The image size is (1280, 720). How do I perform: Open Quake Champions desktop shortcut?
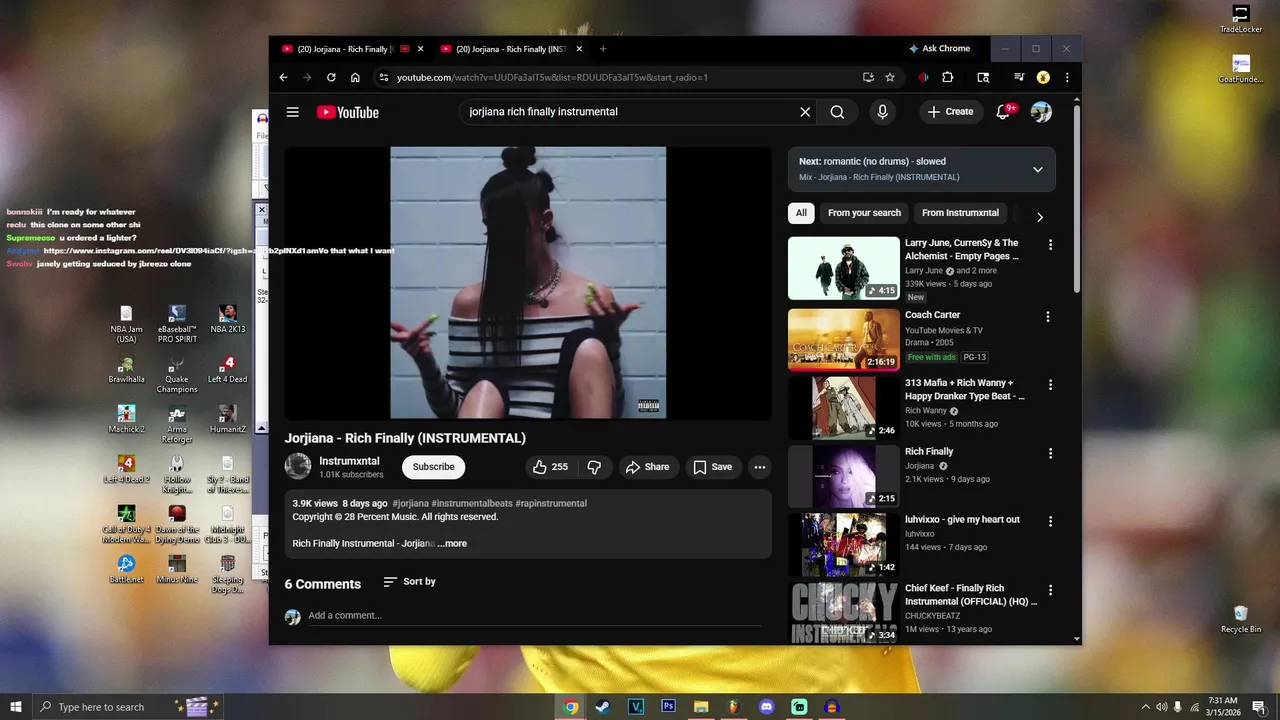coord(177,374)
